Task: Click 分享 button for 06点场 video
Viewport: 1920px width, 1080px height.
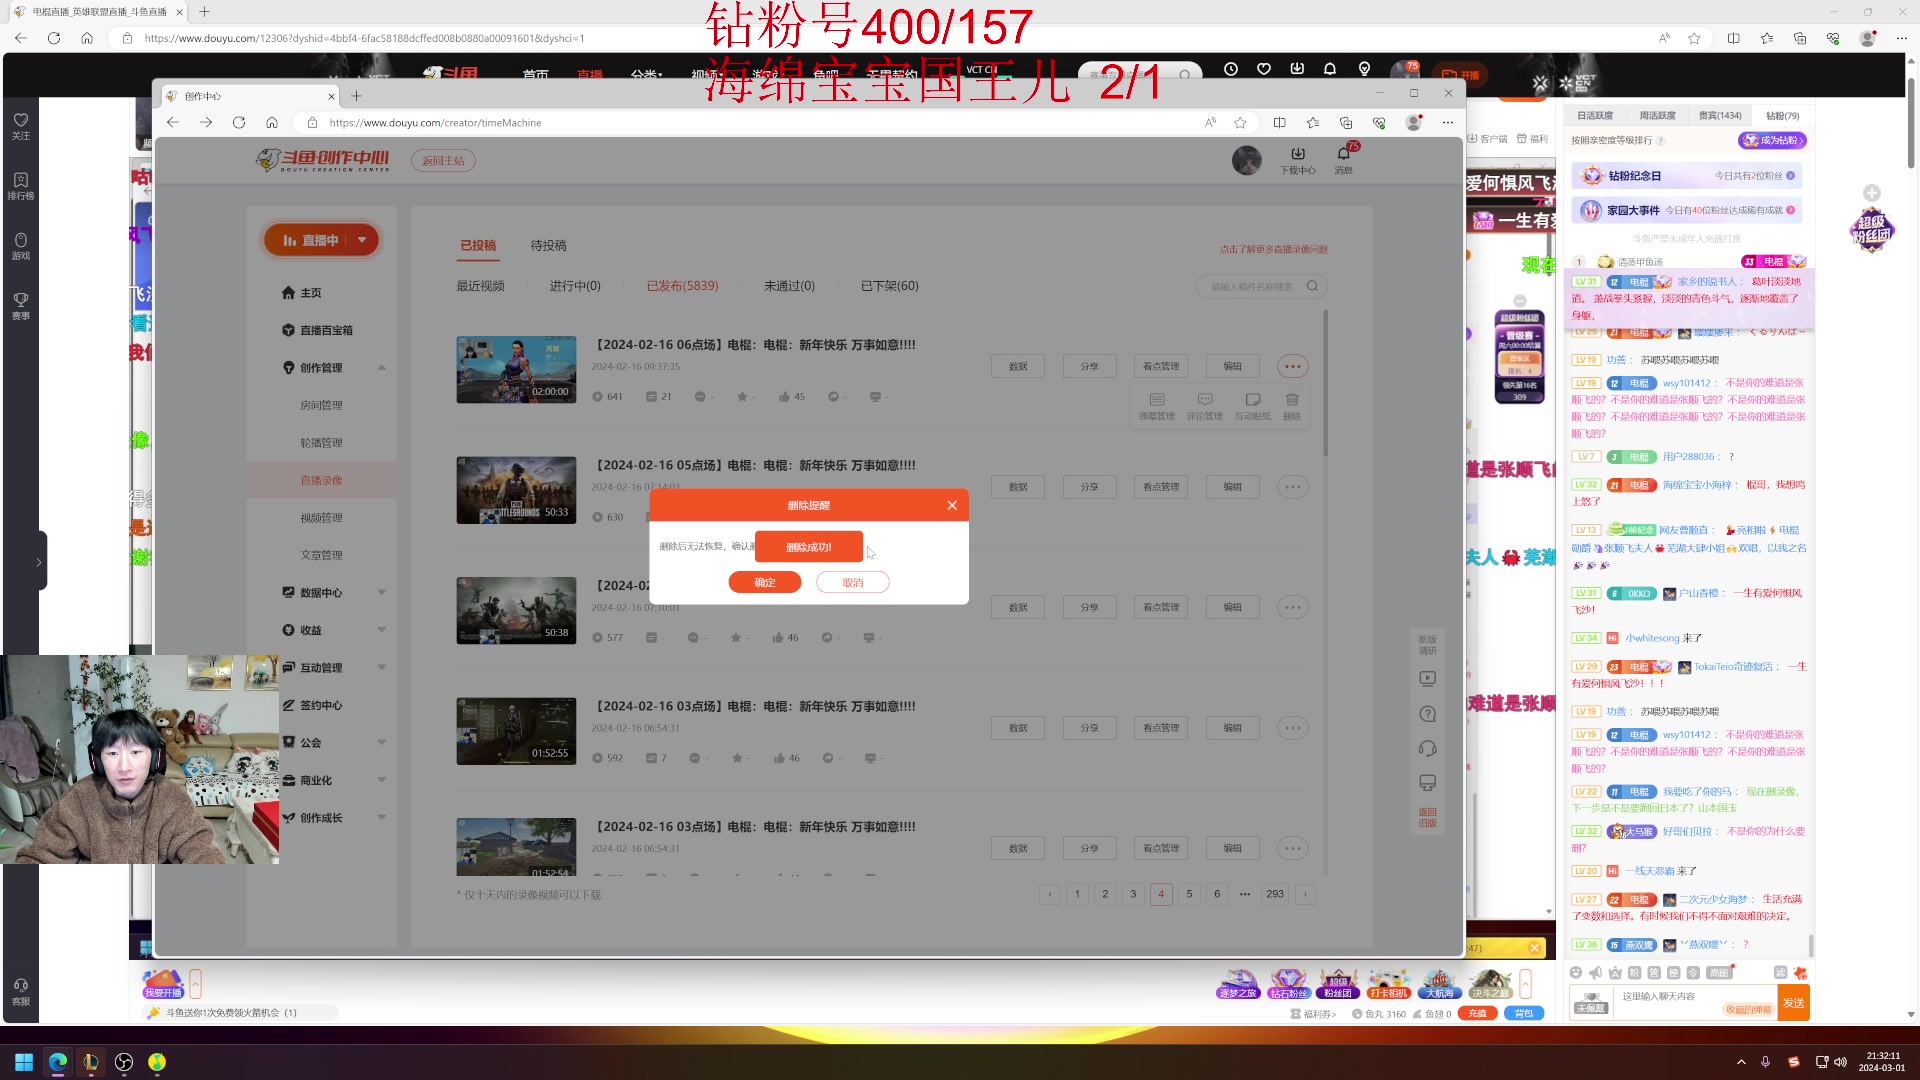Action: tap(1089, 366)
